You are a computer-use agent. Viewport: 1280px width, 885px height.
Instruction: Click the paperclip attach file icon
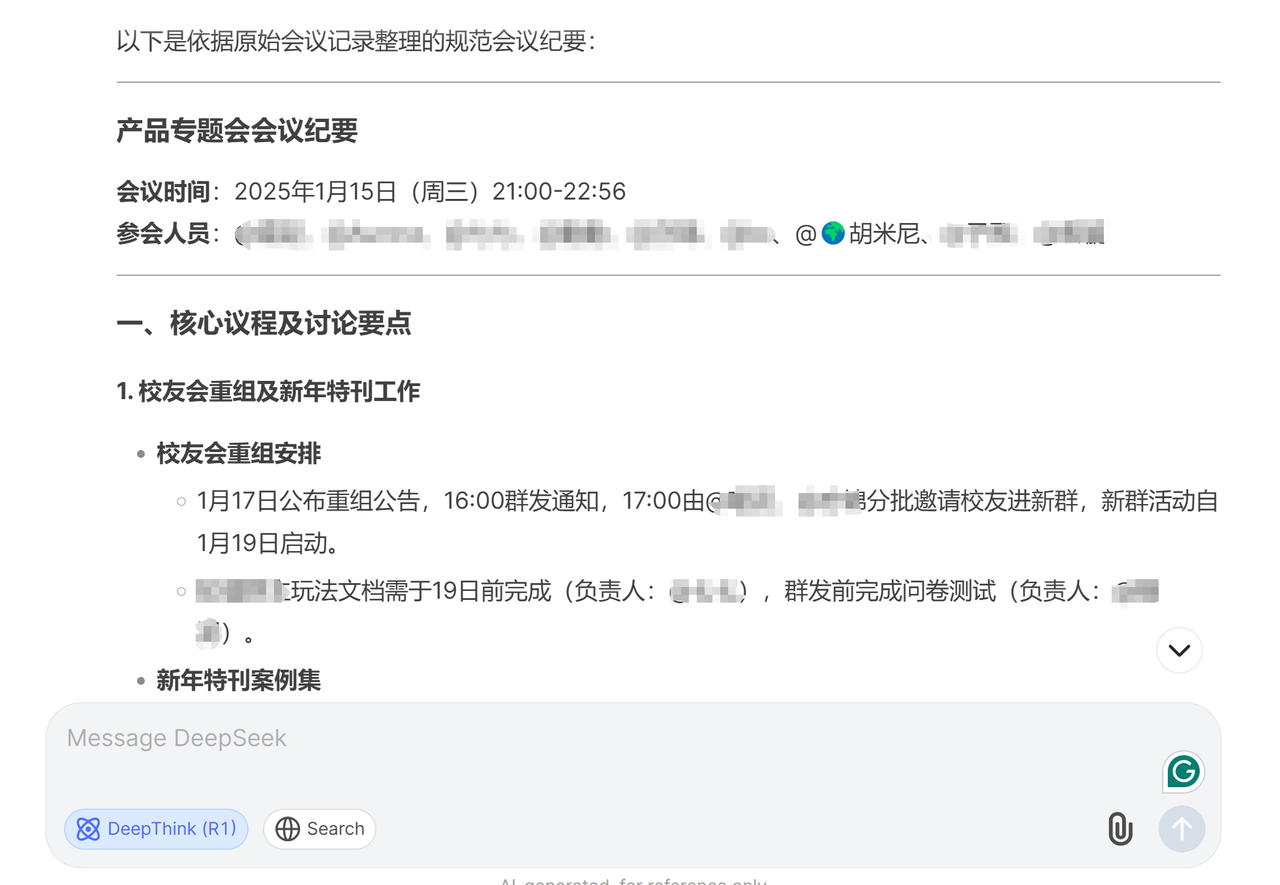point(1120,829)
